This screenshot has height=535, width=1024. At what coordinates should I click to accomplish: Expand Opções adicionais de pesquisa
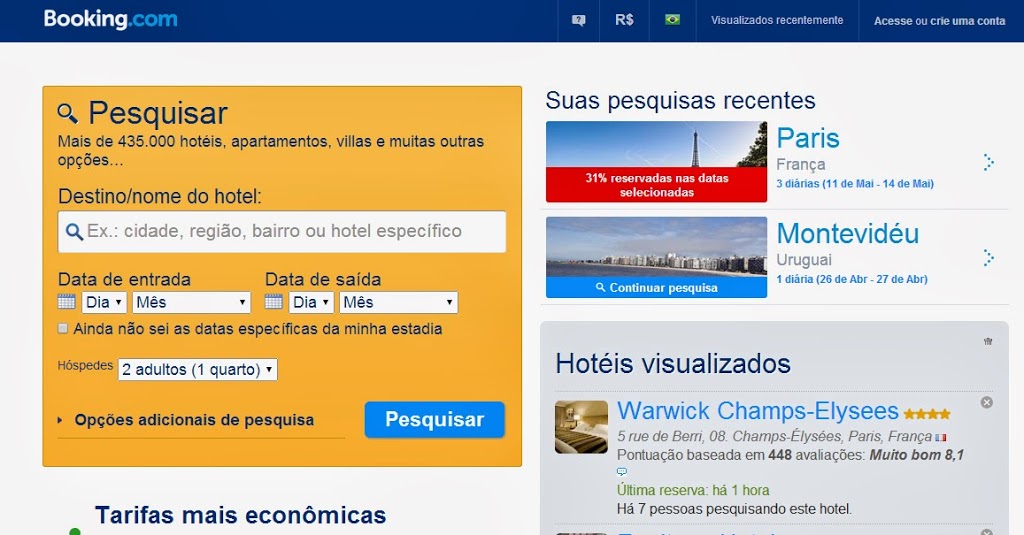click(193, 421)
